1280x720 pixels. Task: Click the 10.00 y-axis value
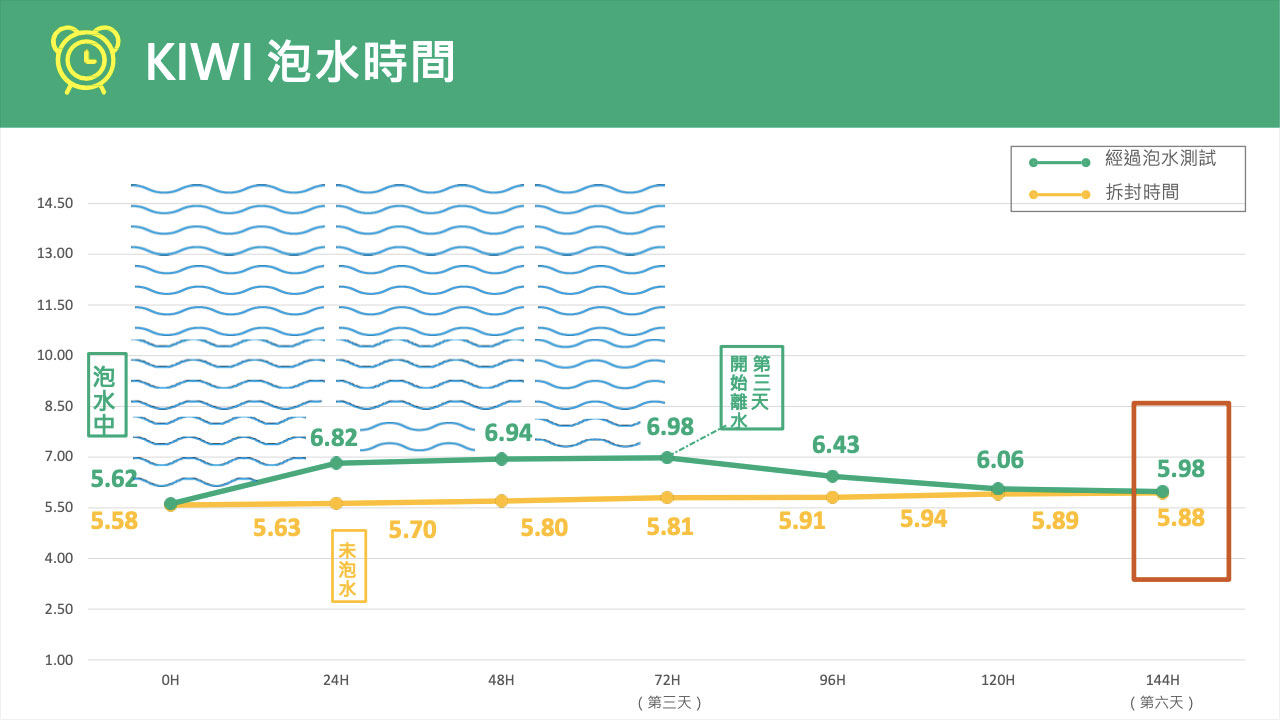pyautogui.click(x=55, y=355)
